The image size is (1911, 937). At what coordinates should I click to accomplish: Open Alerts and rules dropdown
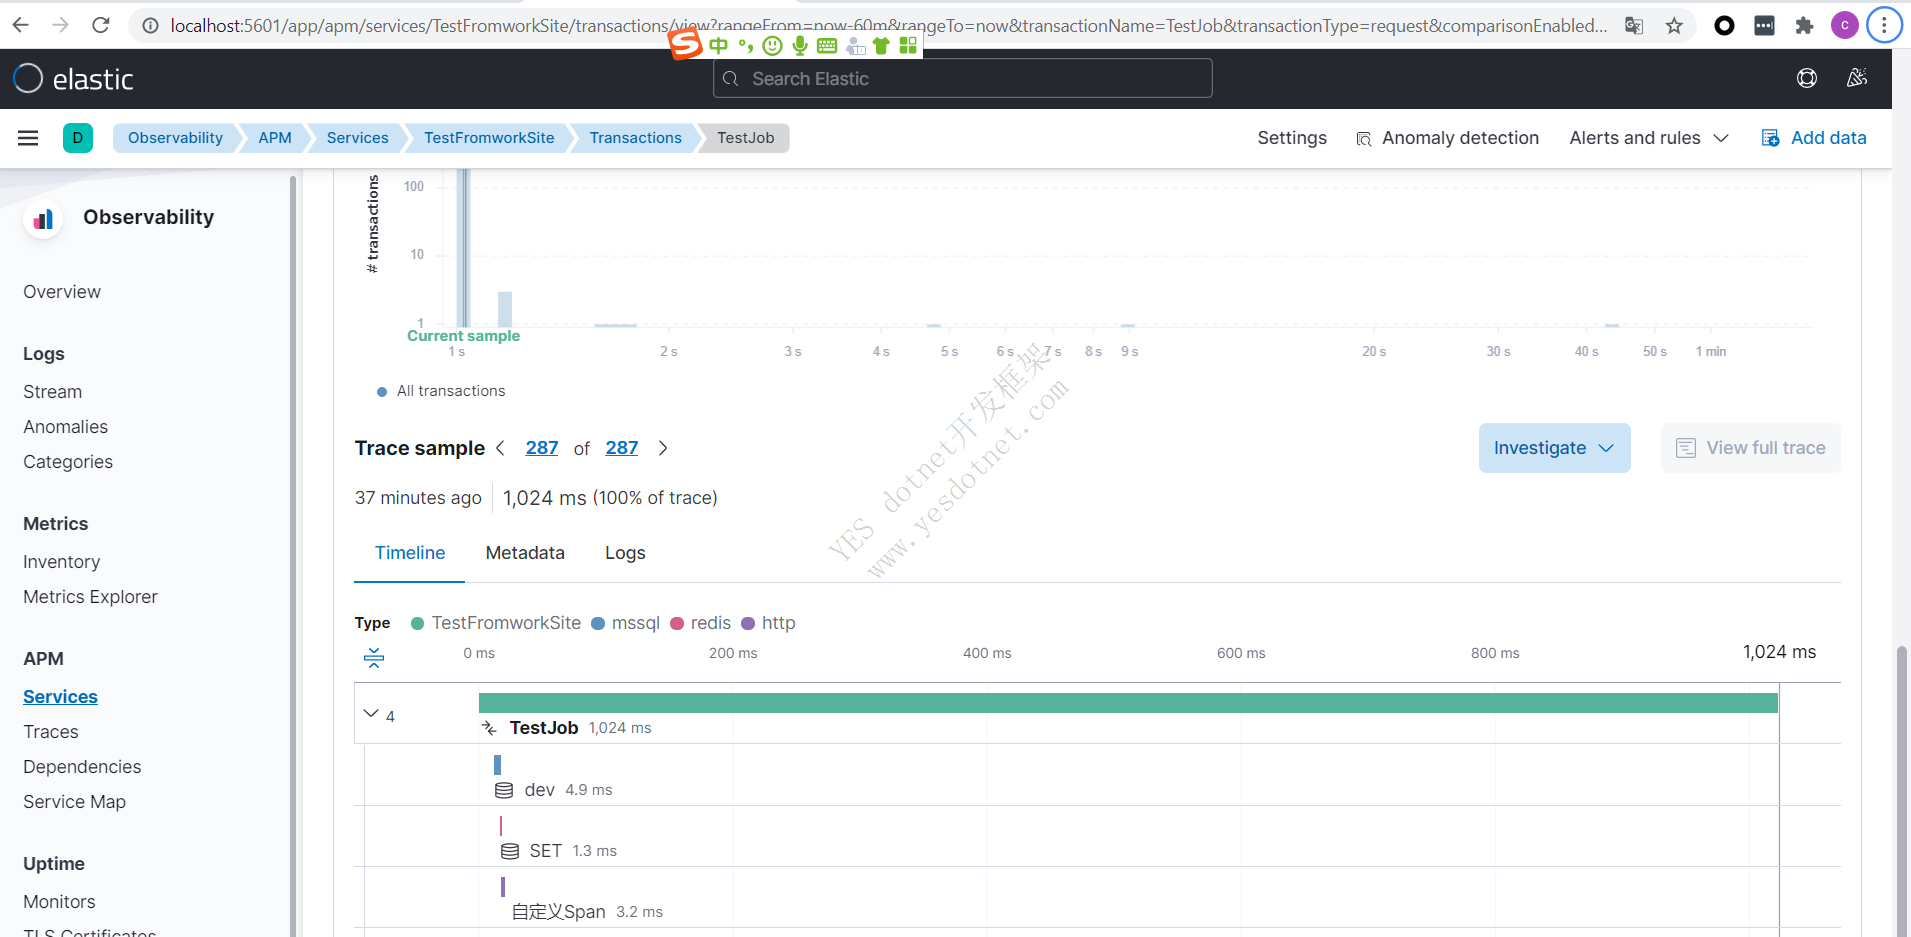pos(1648,138)
